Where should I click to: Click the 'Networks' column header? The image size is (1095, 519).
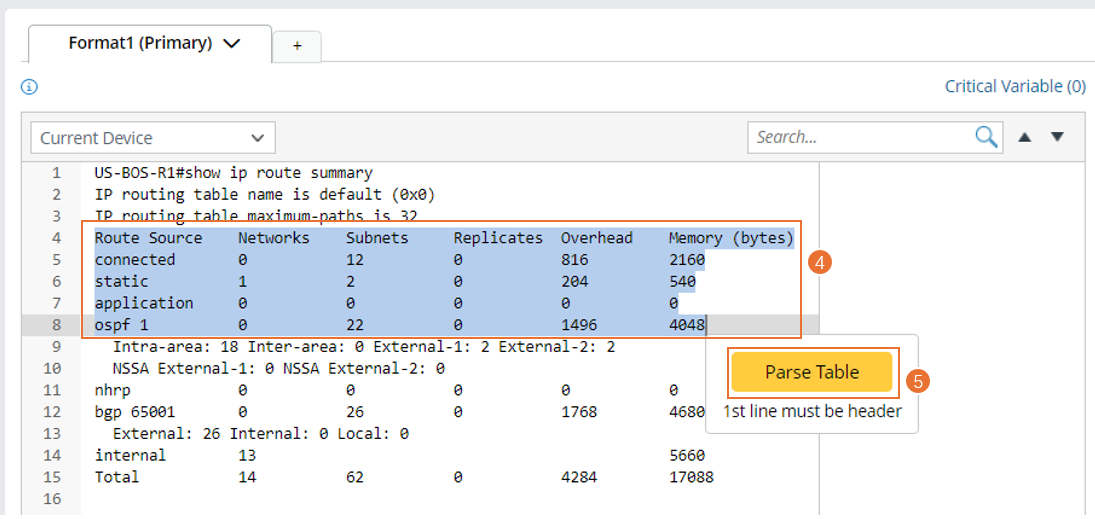(x=274, y=238)
